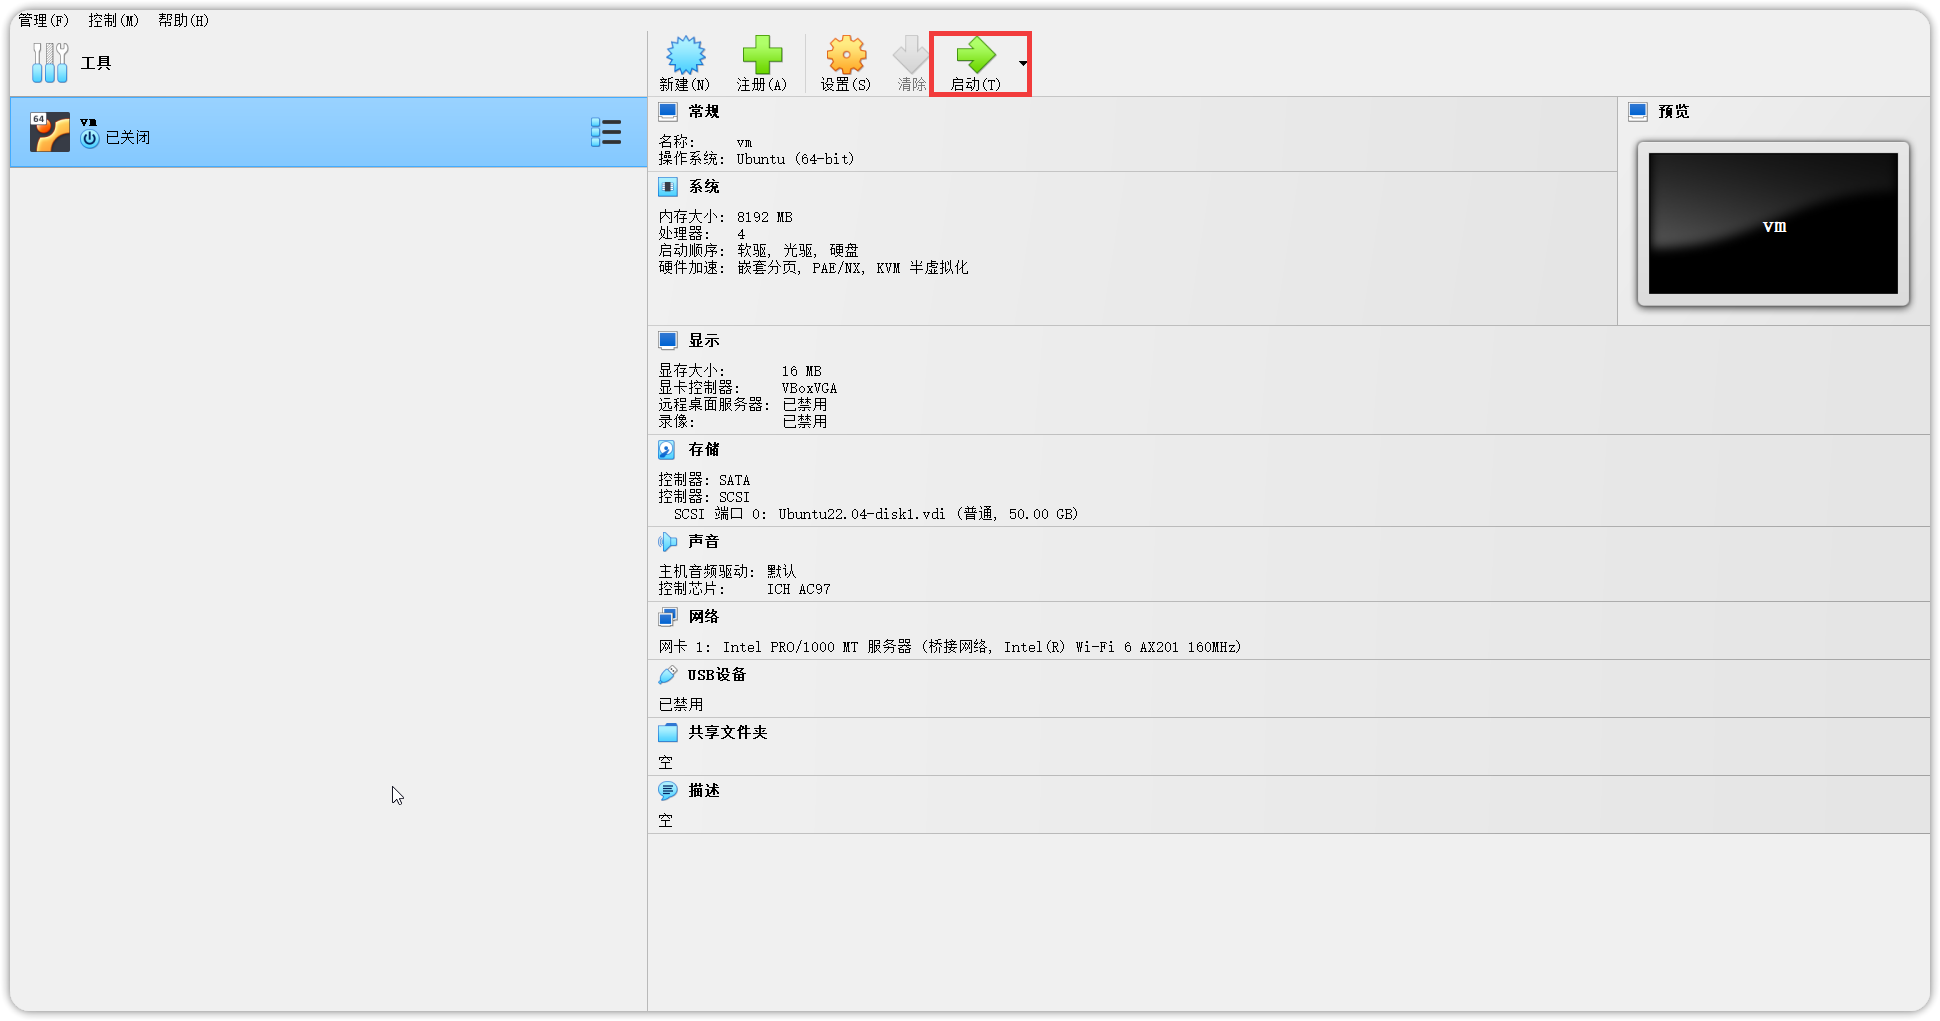The width and height of the screenshot is (1940, 1021).
Task: Click the General (常规) section icon
Action: coord(668,111)
